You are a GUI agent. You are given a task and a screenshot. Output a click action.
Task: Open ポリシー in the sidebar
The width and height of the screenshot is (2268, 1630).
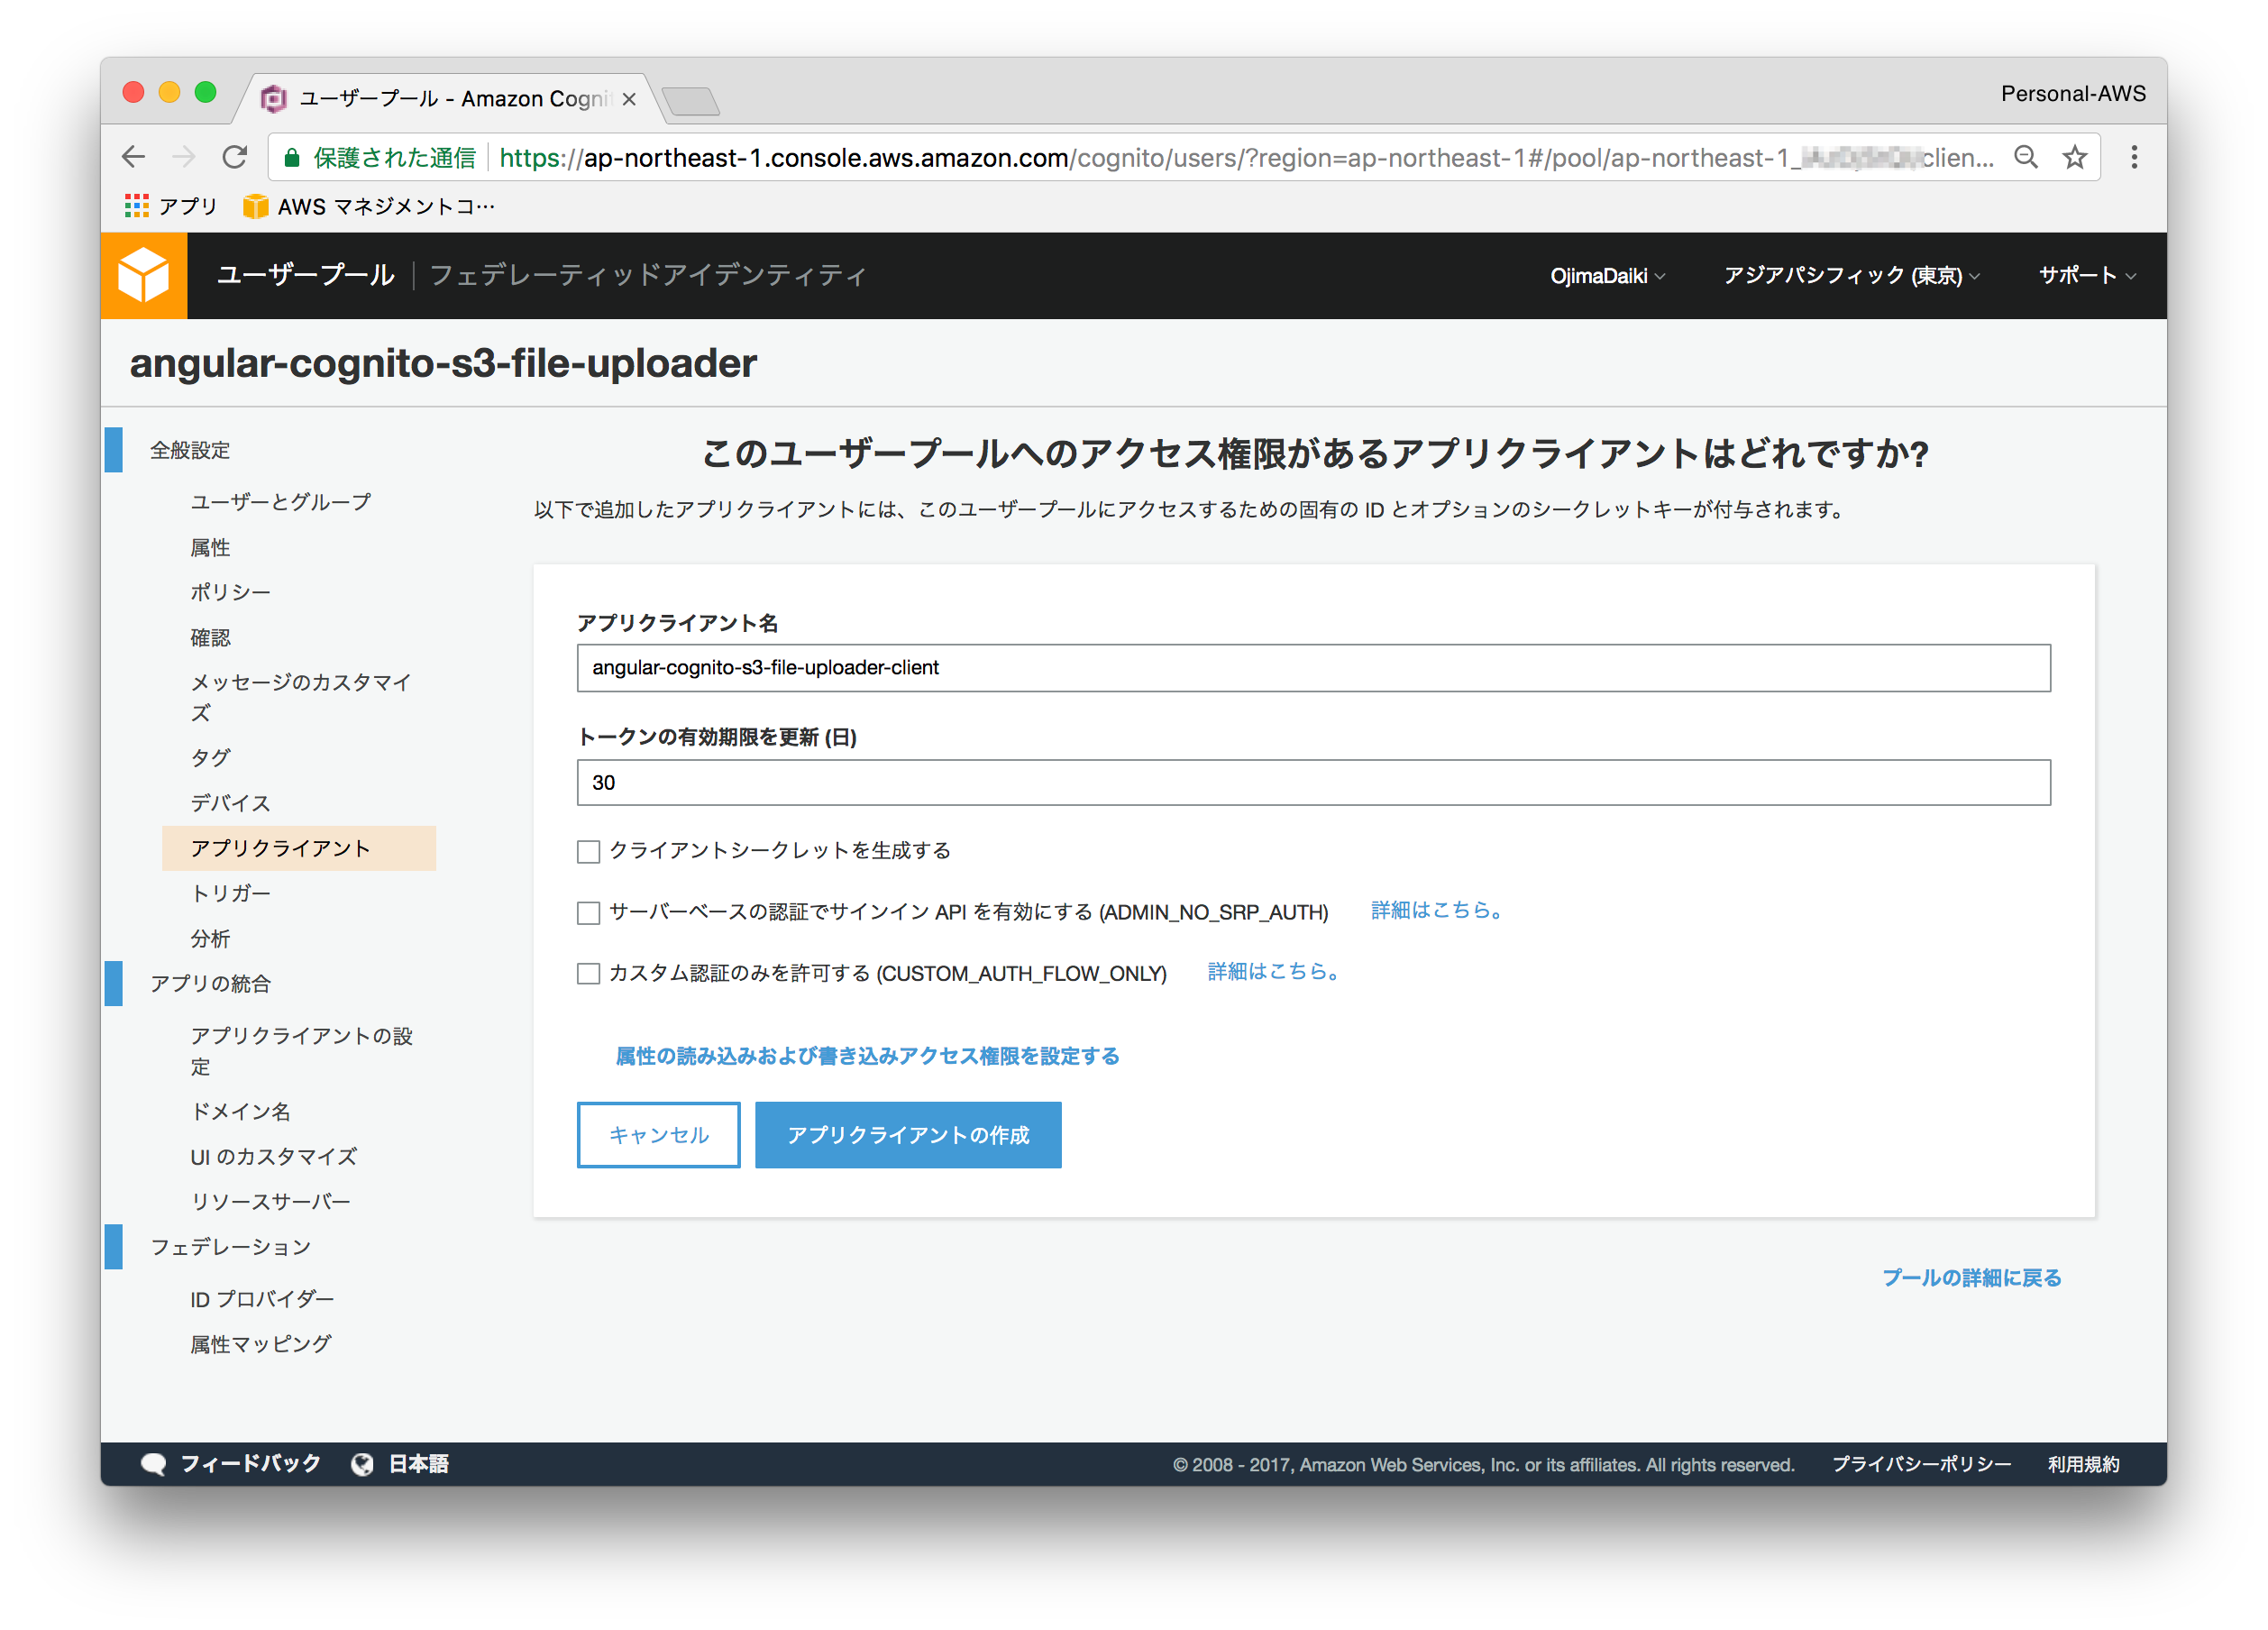[x=230, y=592]
